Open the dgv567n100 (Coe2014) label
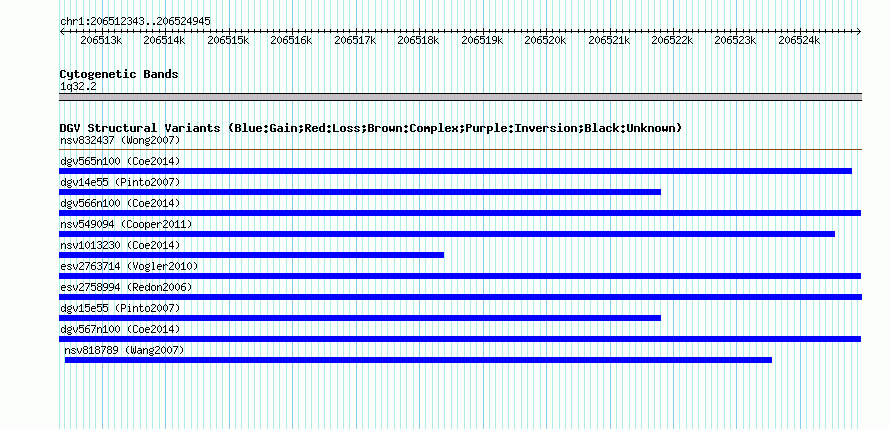890x429 pixels. pyautogui.click(x=120, y=329)
